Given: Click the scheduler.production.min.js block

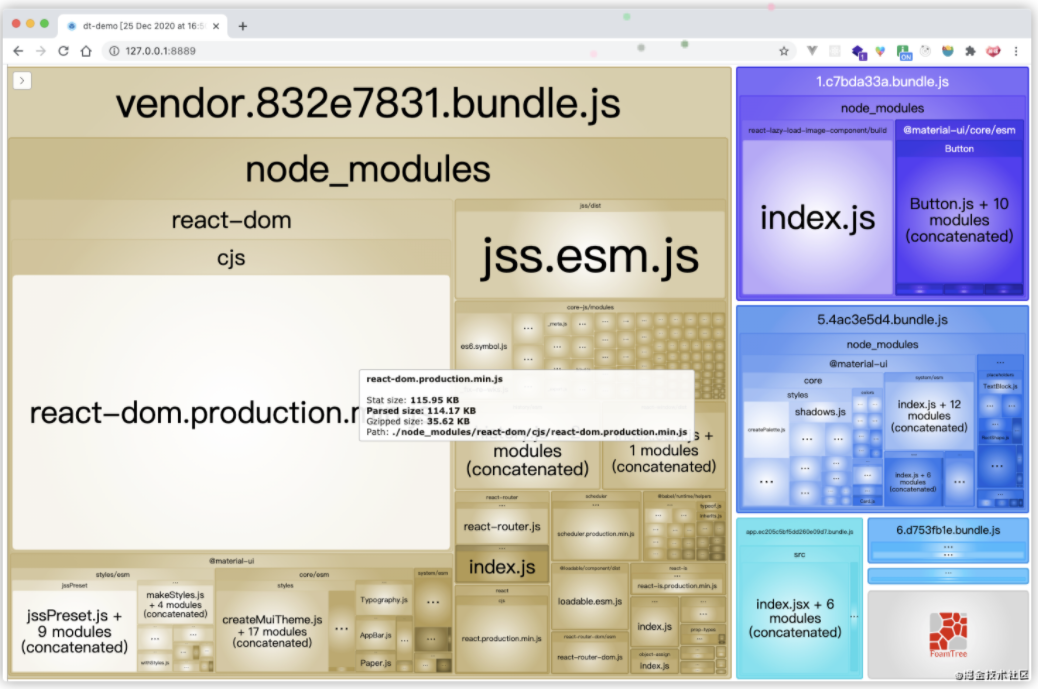Looking at the screenshot, I should click(595, 533).
